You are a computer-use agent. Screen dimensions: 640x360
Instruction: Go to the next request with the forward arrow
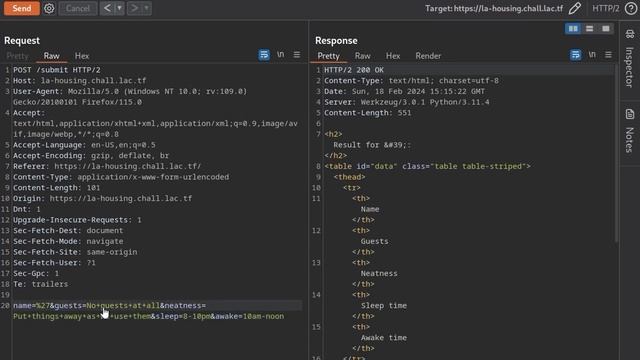point(134,8)
